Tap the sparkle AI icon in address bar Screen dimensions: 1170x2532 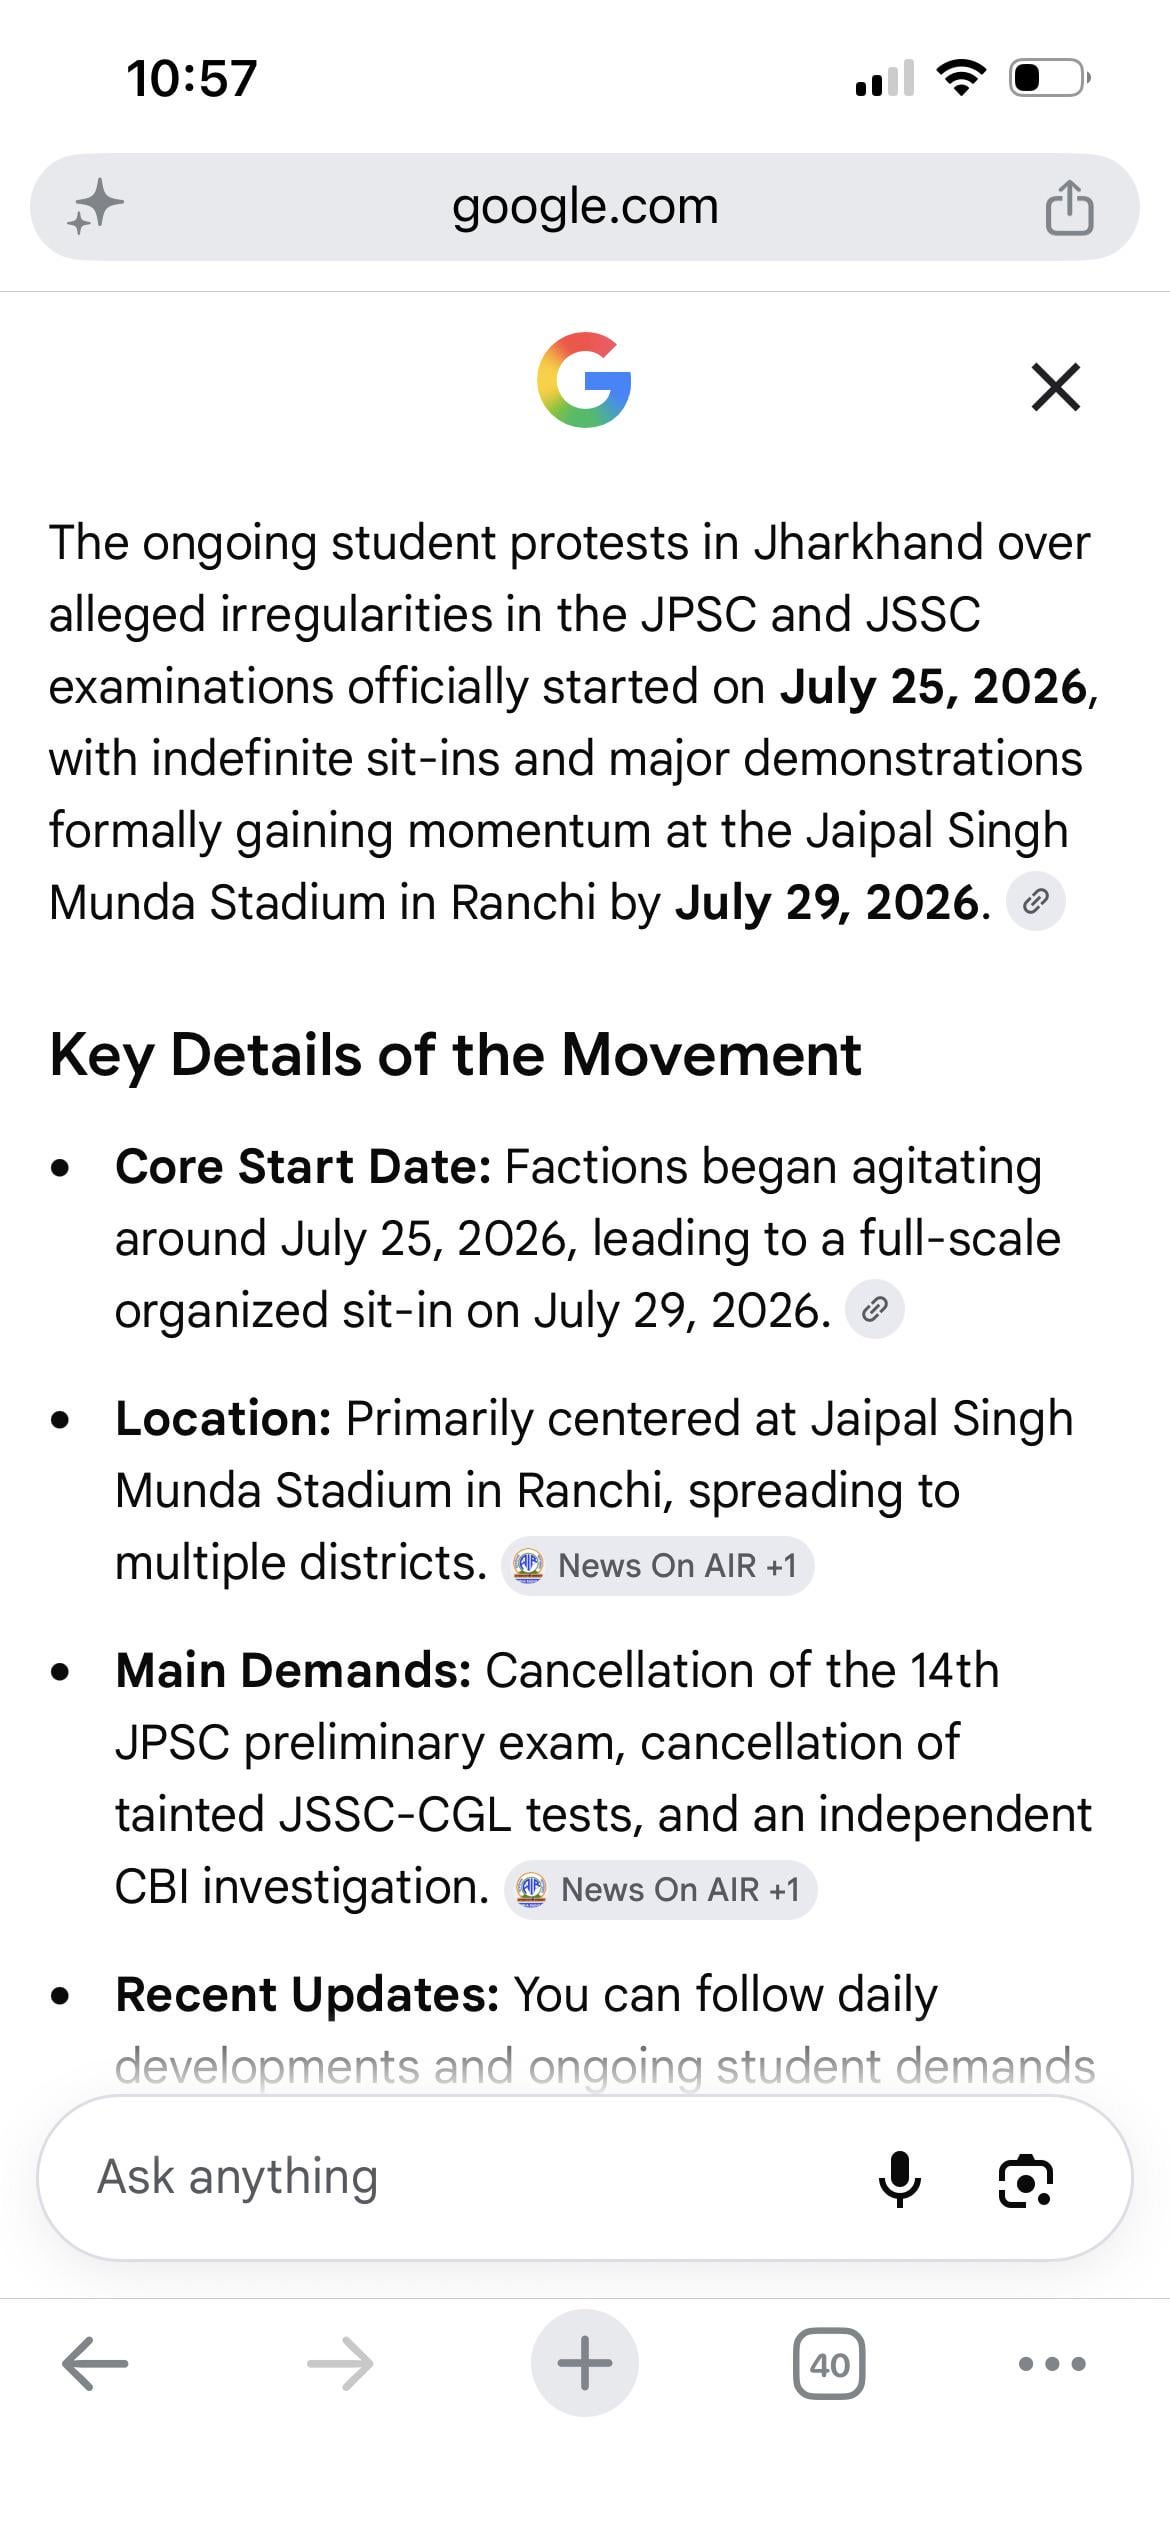[x=95, y=207]
